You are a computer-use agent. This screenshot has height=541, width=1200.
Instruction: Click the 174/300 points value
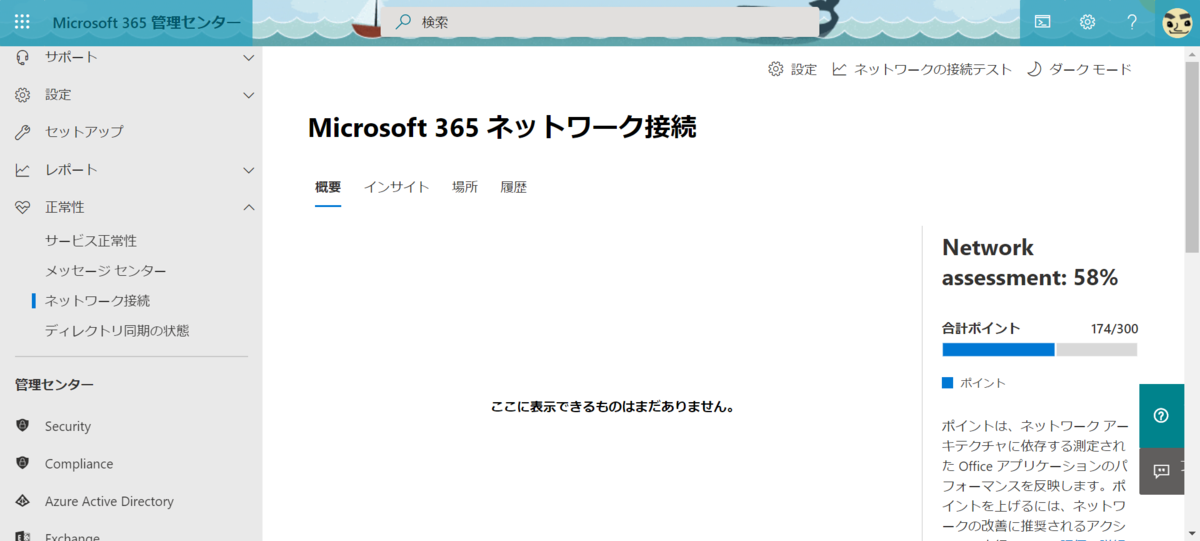tap(1114, 328)
